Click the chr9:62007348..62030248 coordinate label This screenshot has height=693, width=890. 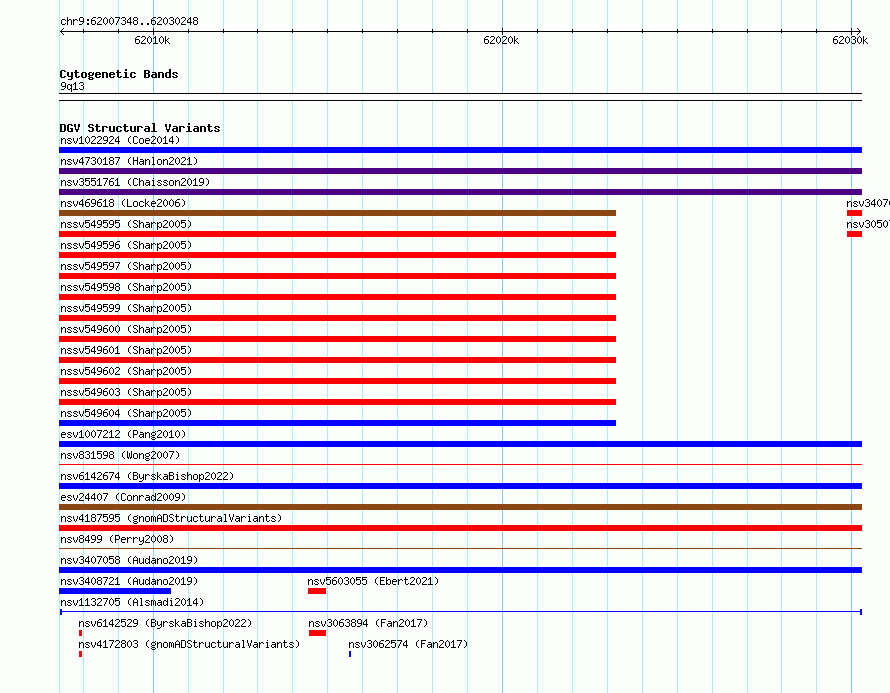(x=129, y=21)
